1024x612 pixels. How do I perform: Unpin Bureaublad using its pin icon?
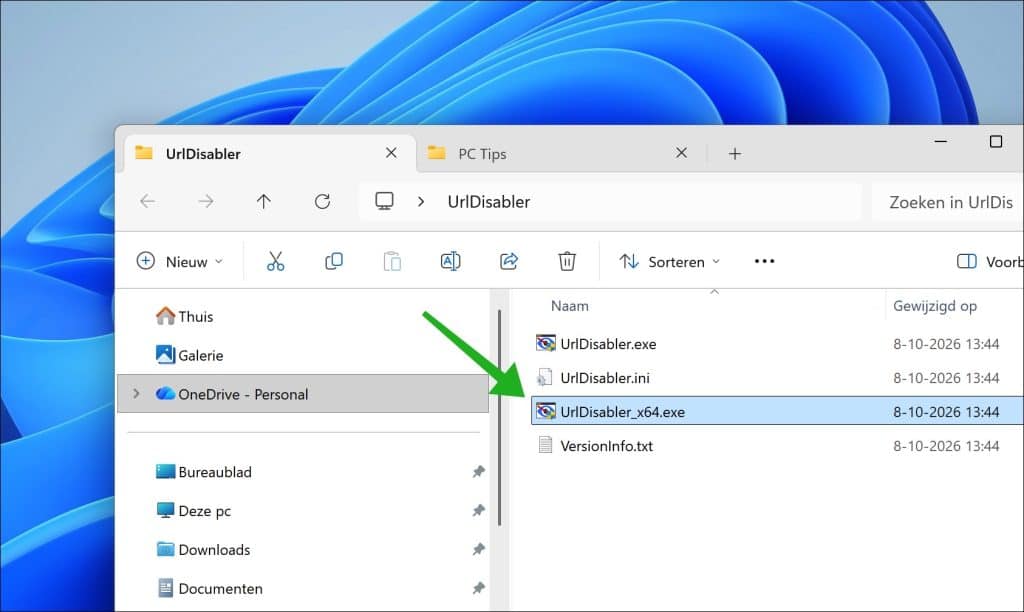479,471
